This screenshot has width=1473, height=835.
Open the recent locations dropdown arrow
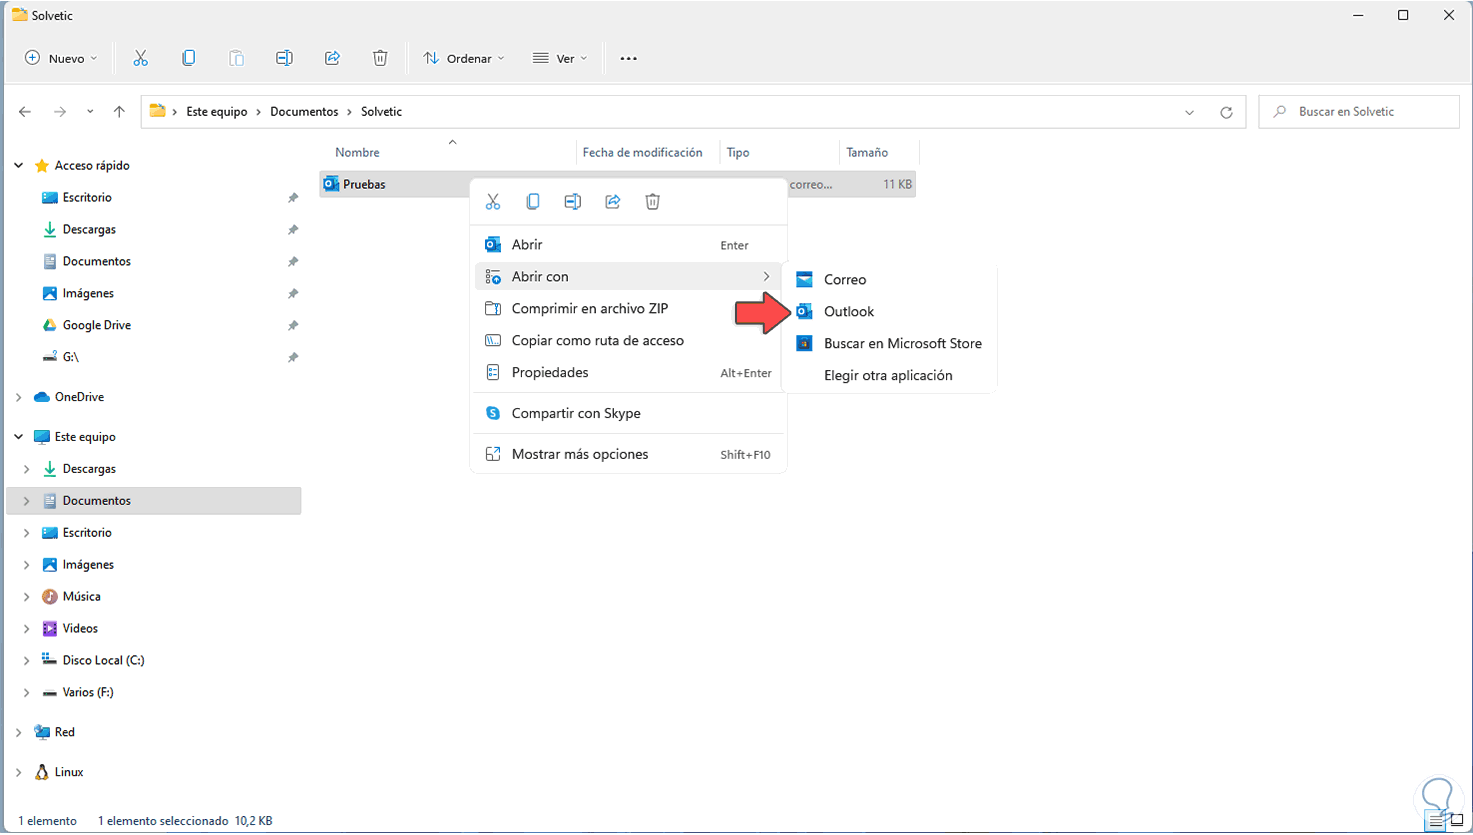(90, 112)
